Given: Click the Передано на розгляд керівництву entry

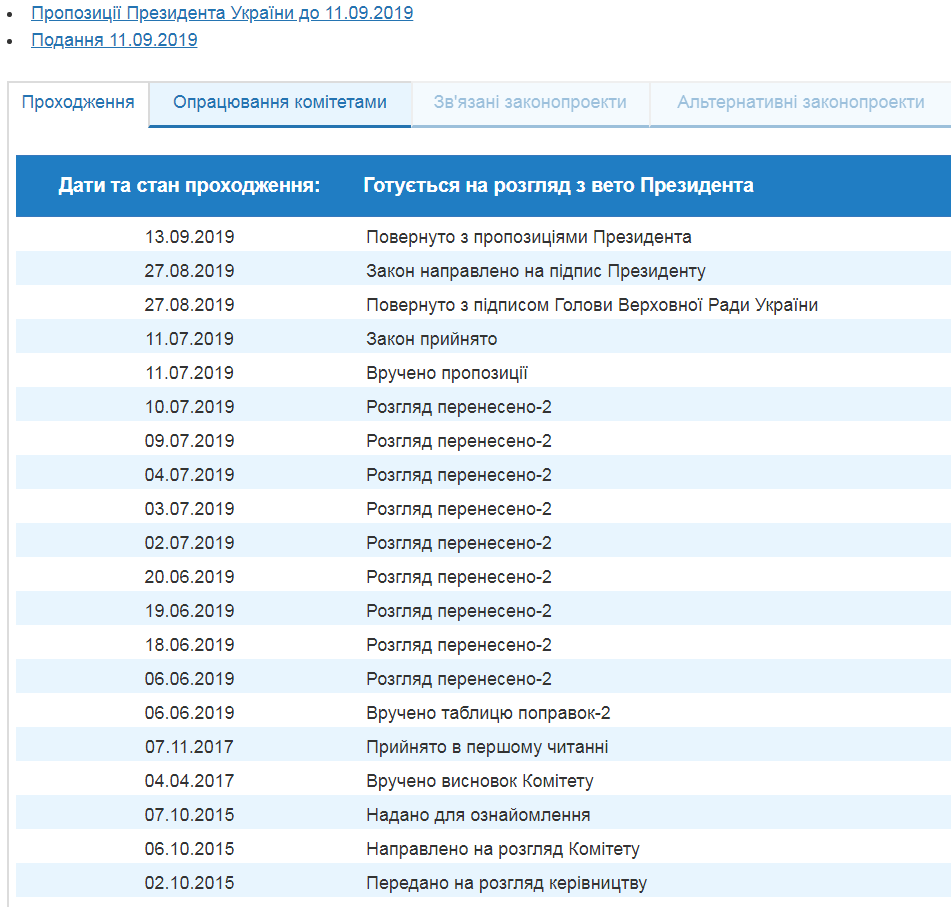Looking at the screenshot, I should pyautogui.click(x=506, y=883).
